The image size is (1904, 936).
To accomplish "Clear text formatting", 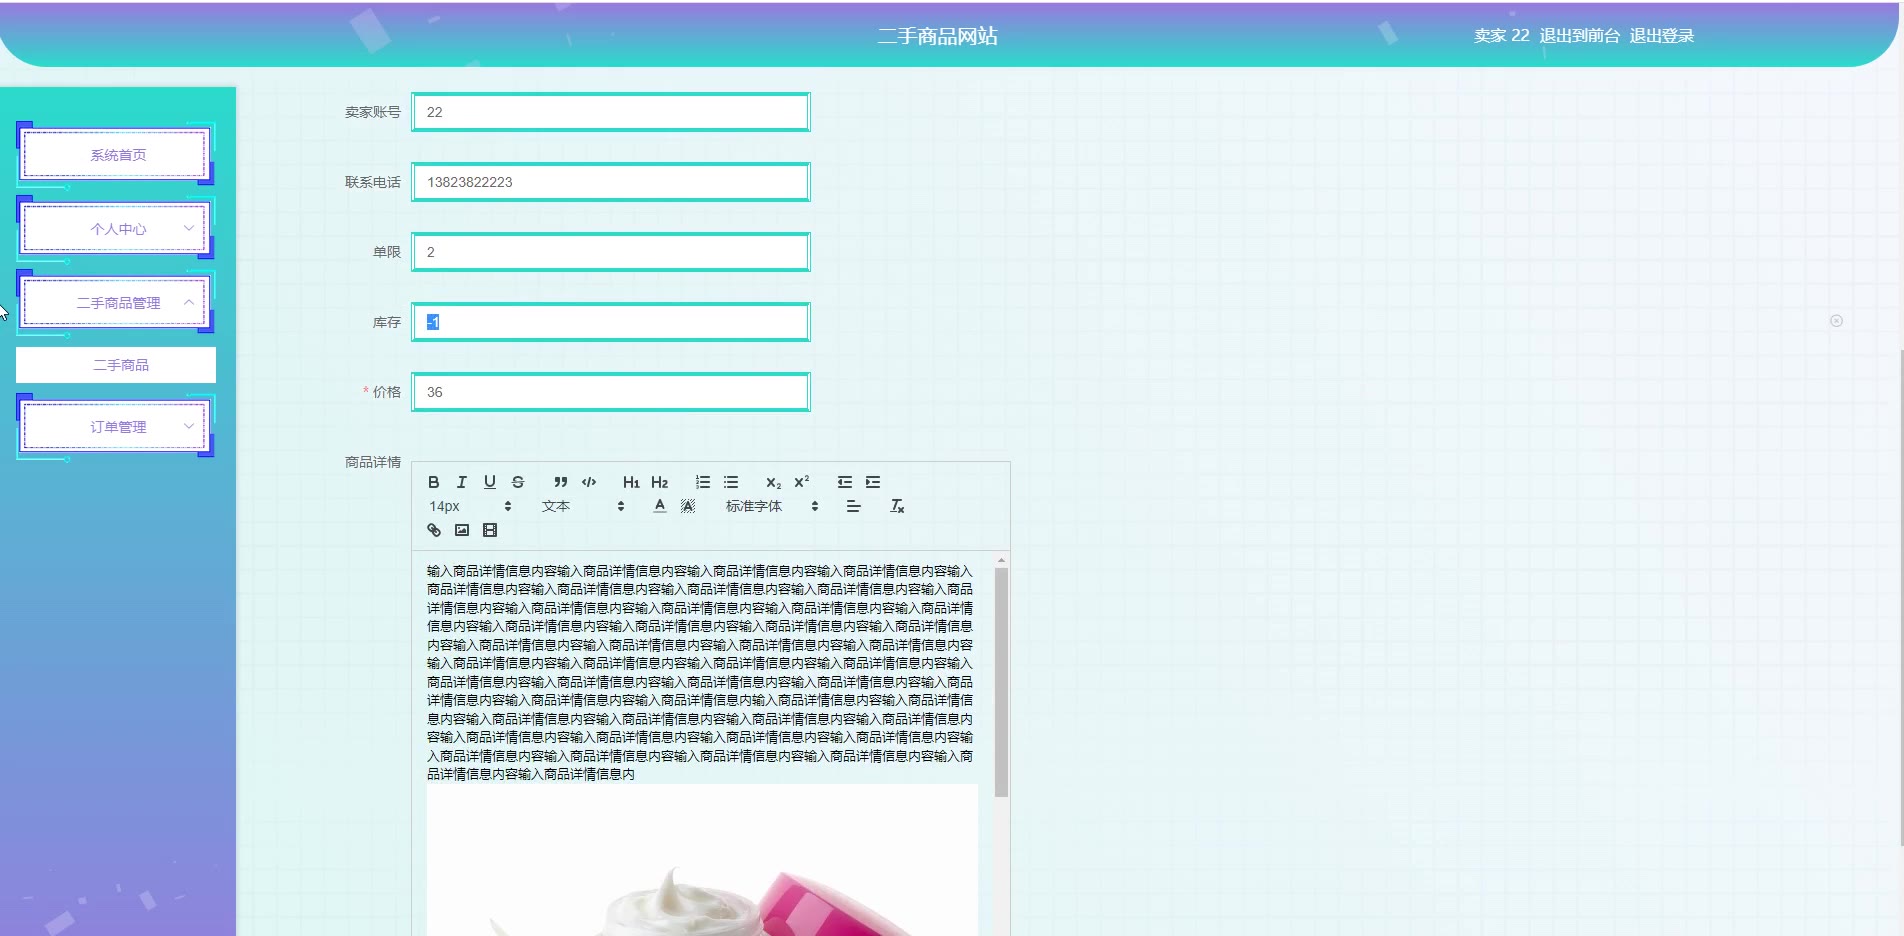I will [897, 506].
